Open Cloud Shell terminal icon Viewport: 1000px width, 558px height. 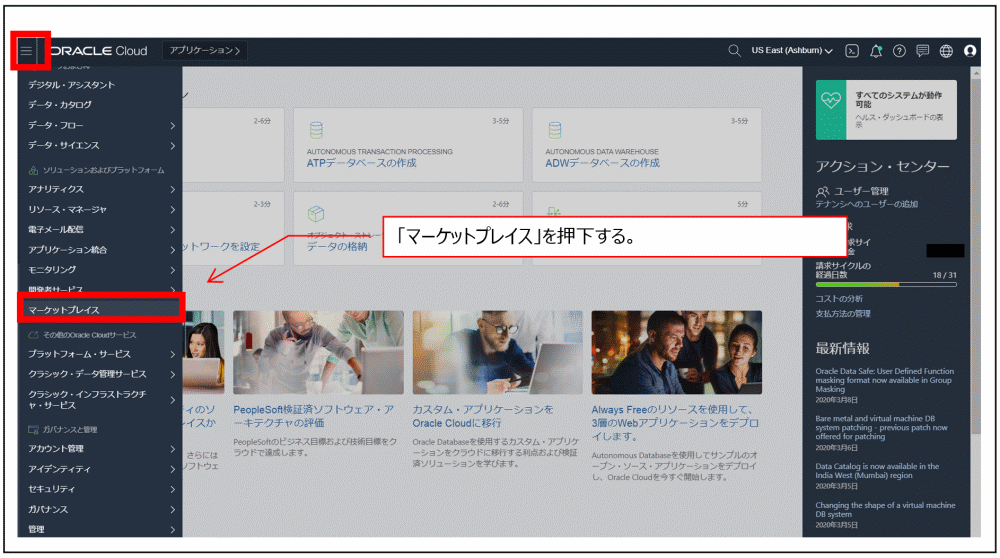click(851, 51)
